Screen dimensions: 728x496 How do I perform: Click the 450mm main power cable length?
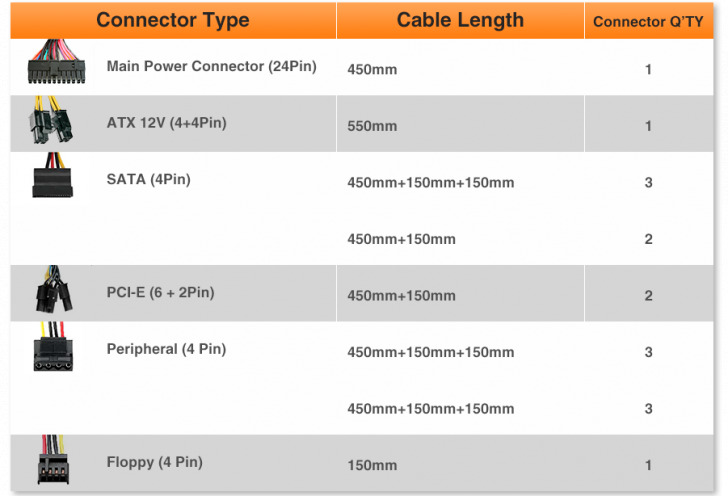pyautogui.click(x=372, y=70)
